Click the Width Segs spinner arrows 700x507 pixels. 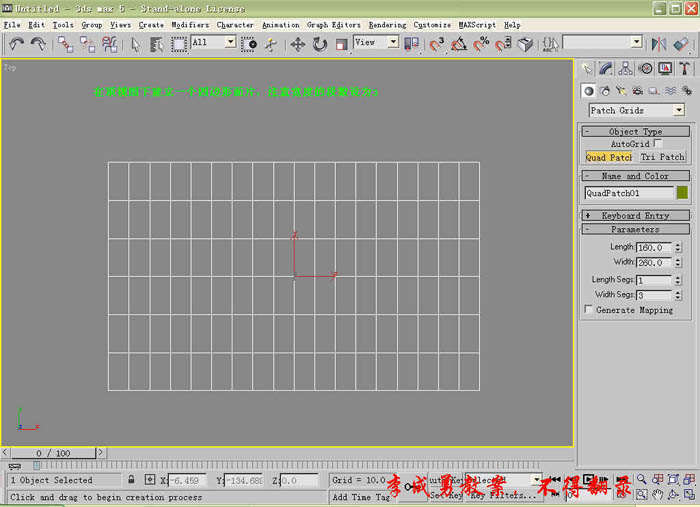678,295
